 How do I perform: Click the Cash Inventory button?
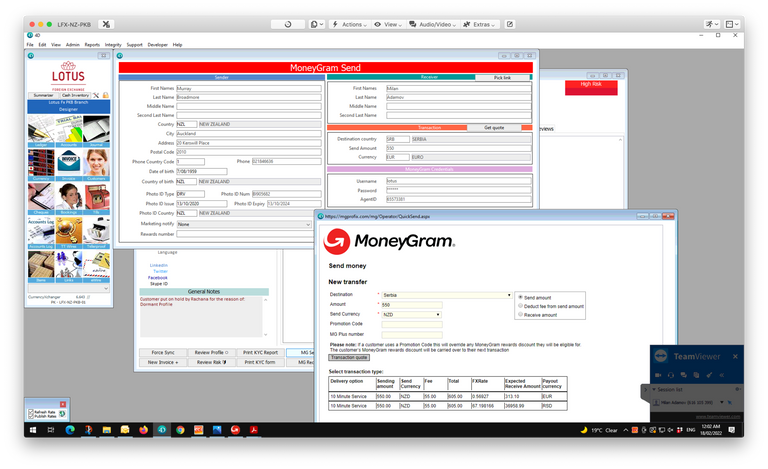click(x=75, y=95)
